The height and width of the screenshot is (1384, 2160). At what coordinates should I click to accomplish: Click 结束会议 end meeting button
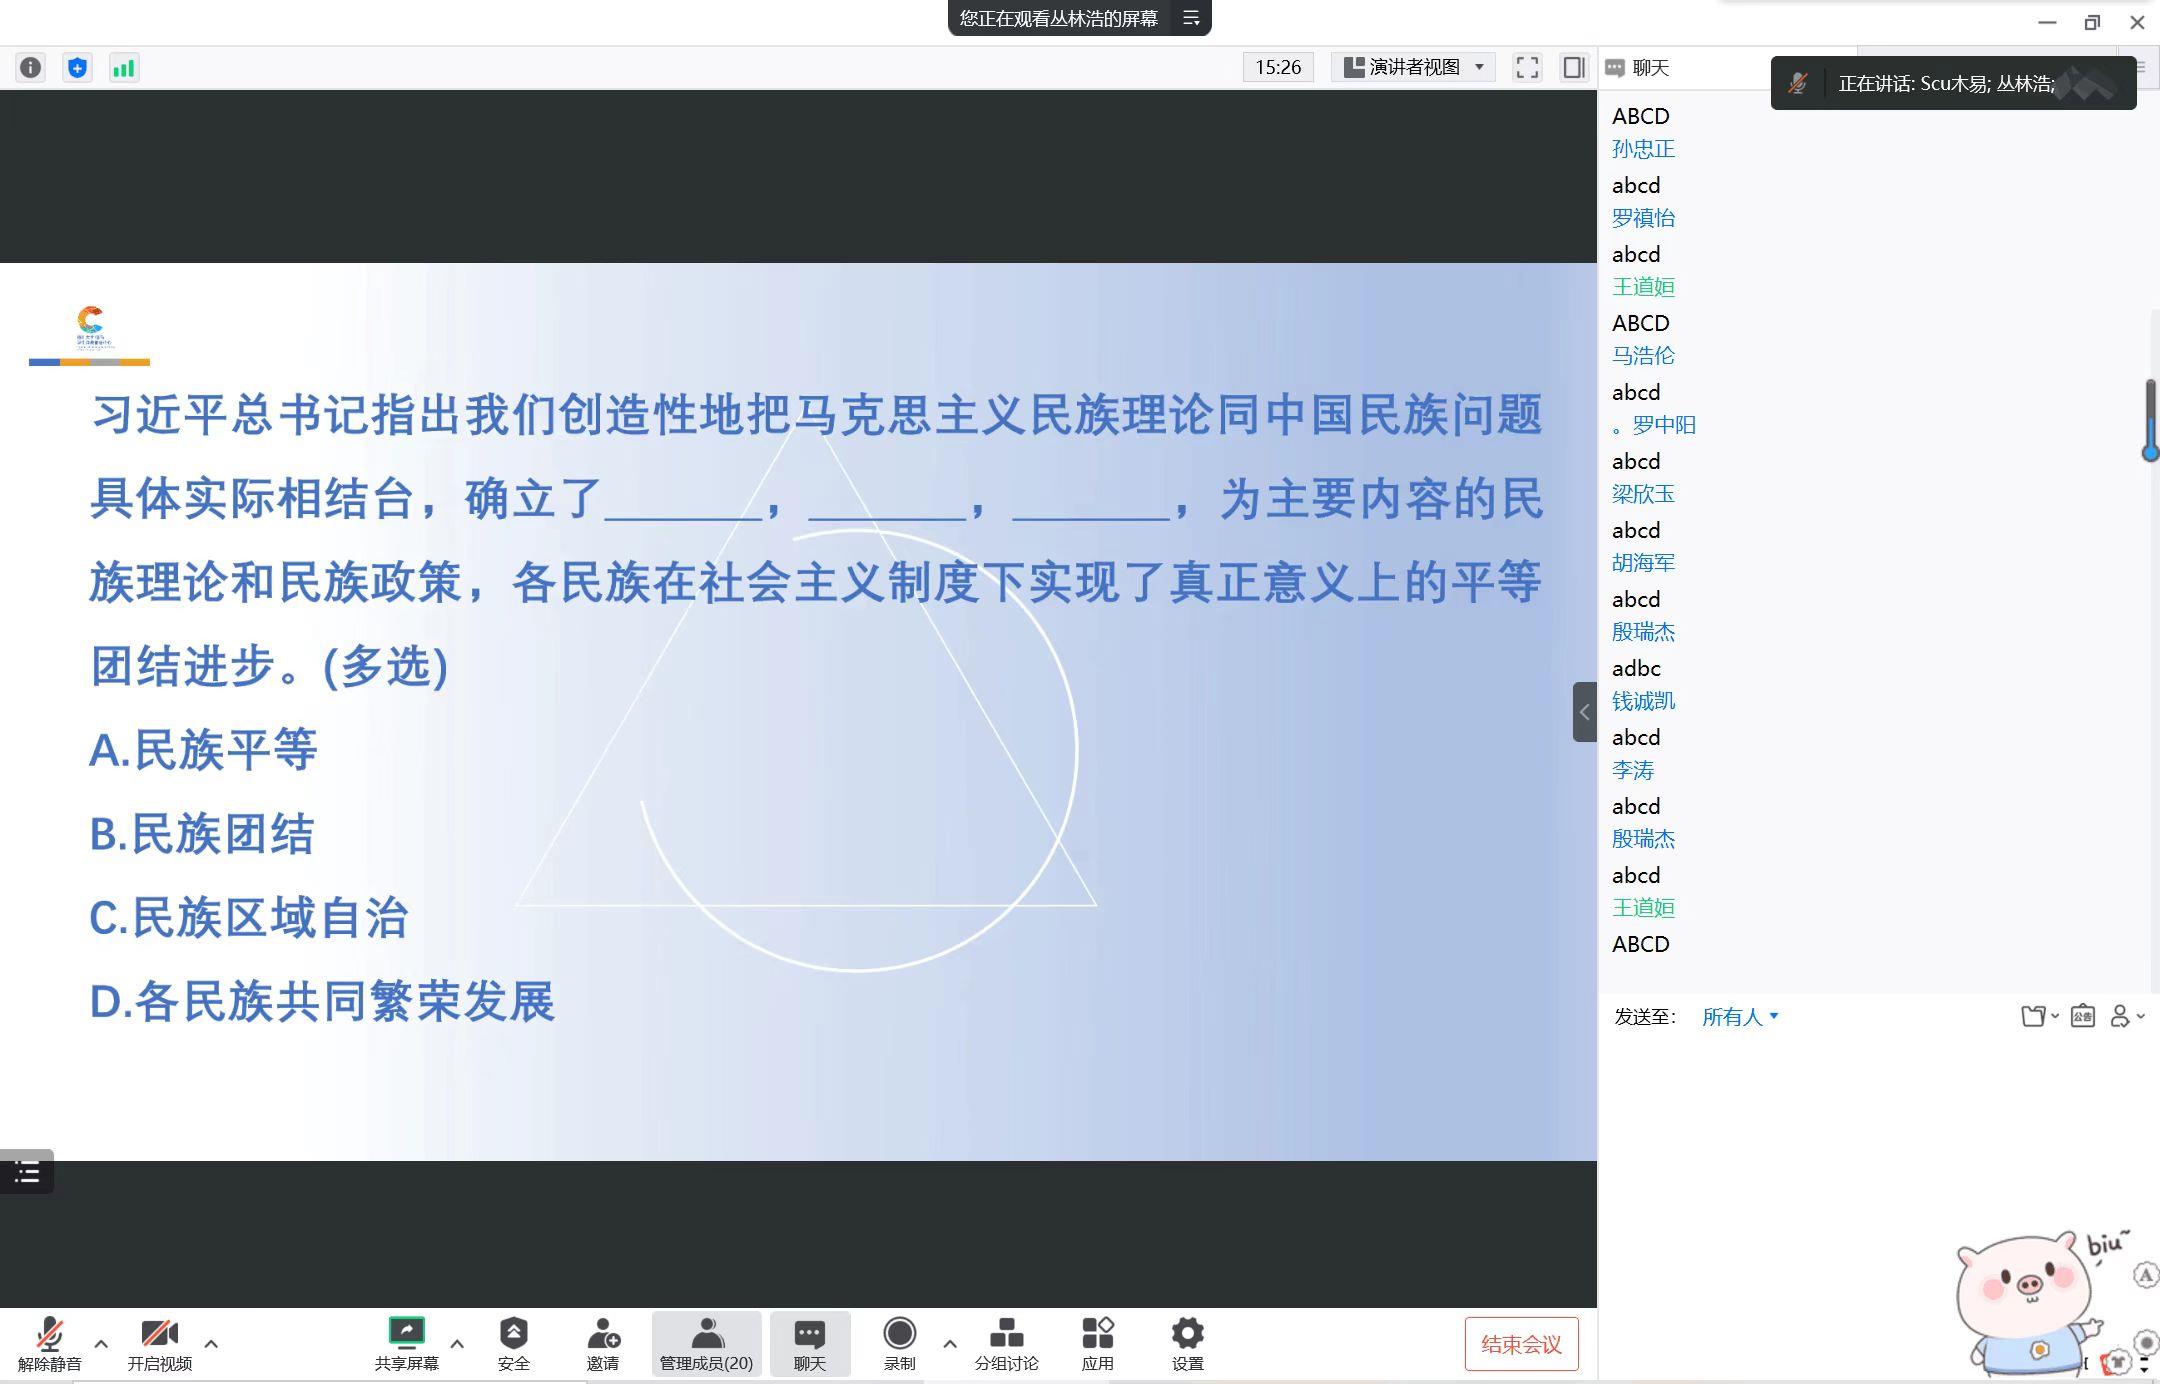[x=1521, y=1344]
